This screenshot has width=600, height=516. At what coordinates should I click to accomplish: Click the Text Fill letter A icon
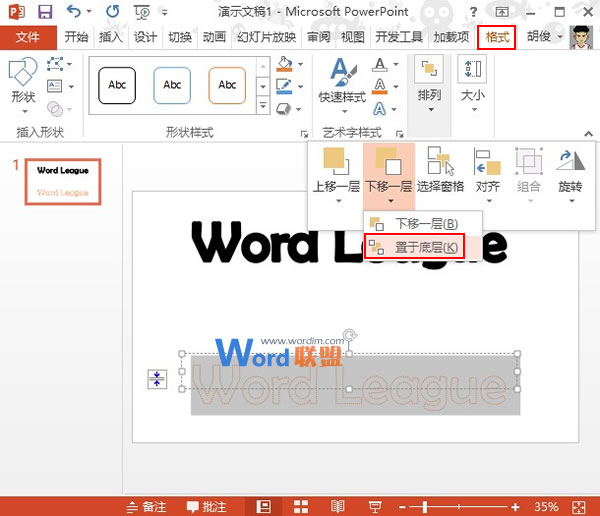click(x=380, y=64)
